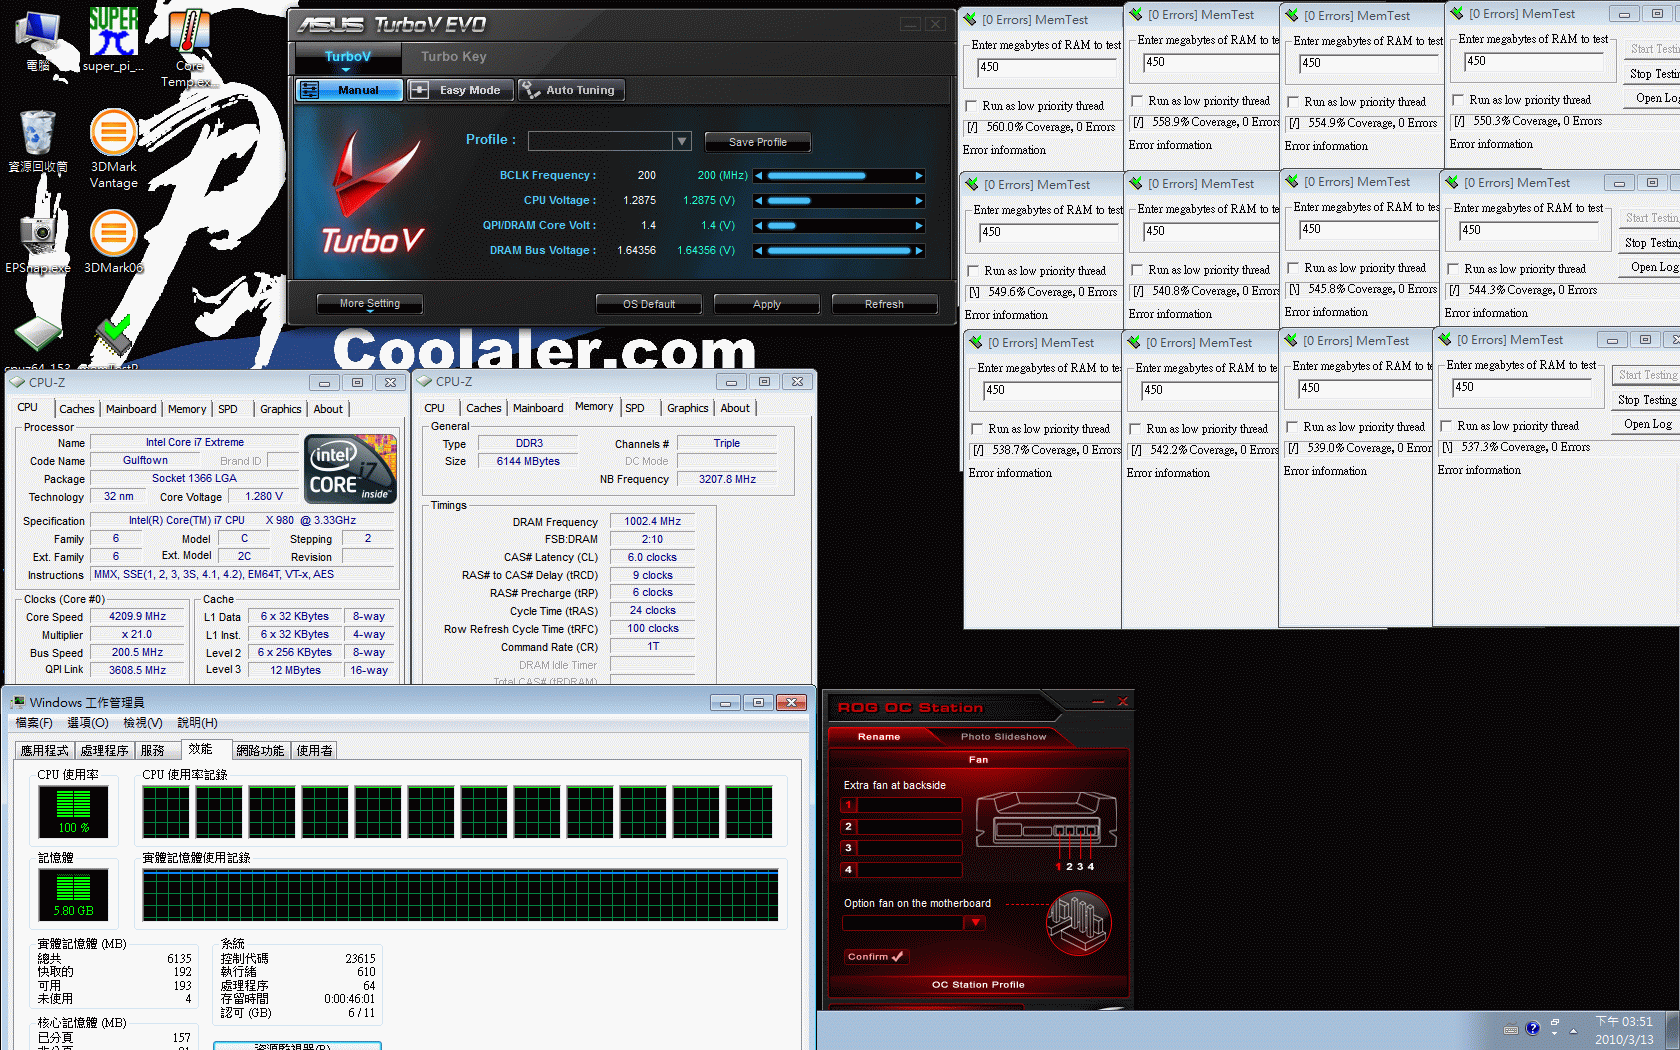Click the DRAM Bus Voltage slider
This screenshot has height=1050, width=1680.
click(x=839, y=251)
